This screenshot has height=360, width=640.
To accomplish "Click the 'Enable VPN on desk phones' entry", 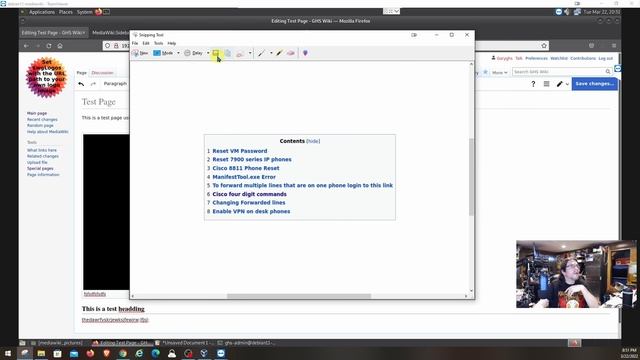I will click(251, 211).
